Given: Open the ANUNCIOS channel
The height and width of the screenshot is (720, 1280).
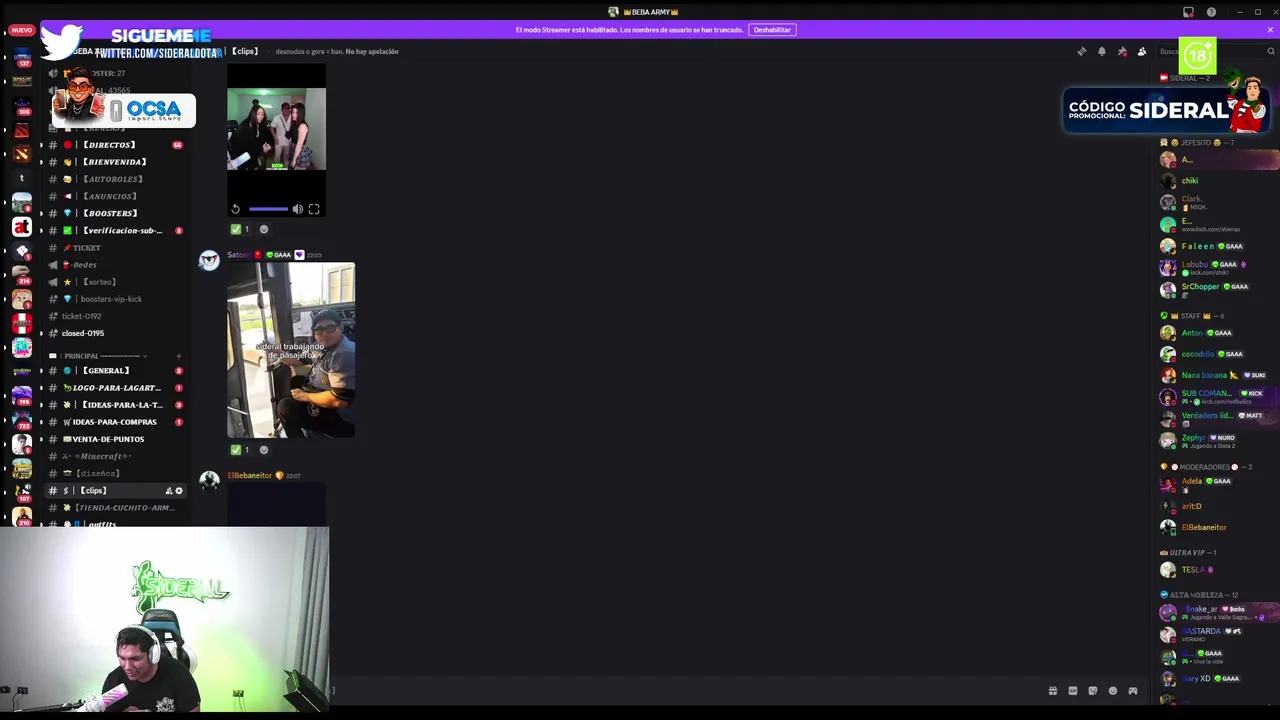Looking at the screenshot, I should click(x=116, y=196).
